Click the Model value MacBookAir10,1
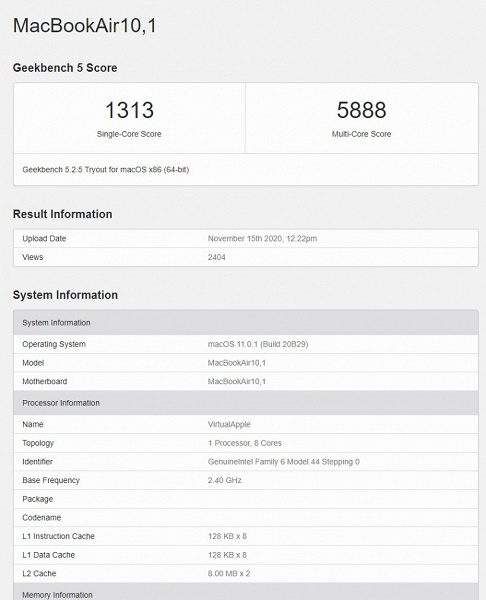The image size is (486, 600). [236, 363]
